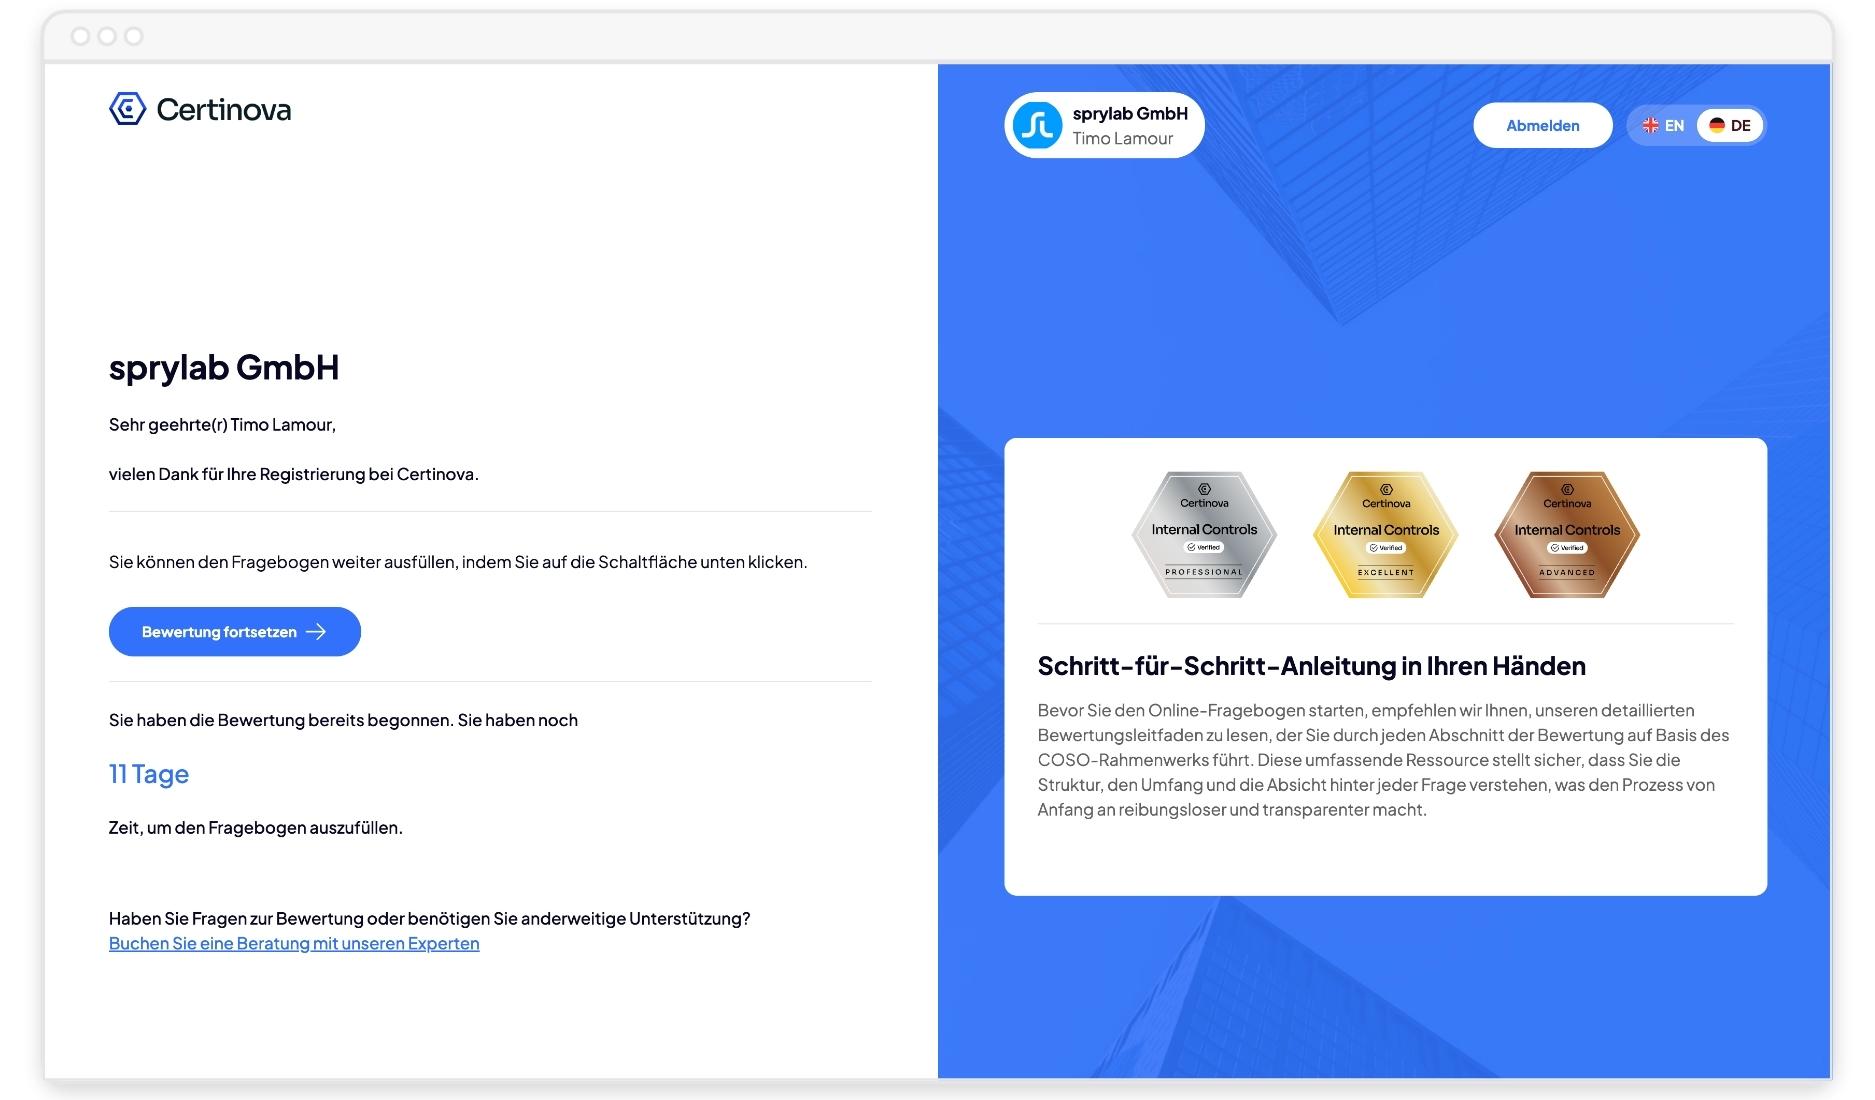Click the middle window control dot

coord(107,37)
